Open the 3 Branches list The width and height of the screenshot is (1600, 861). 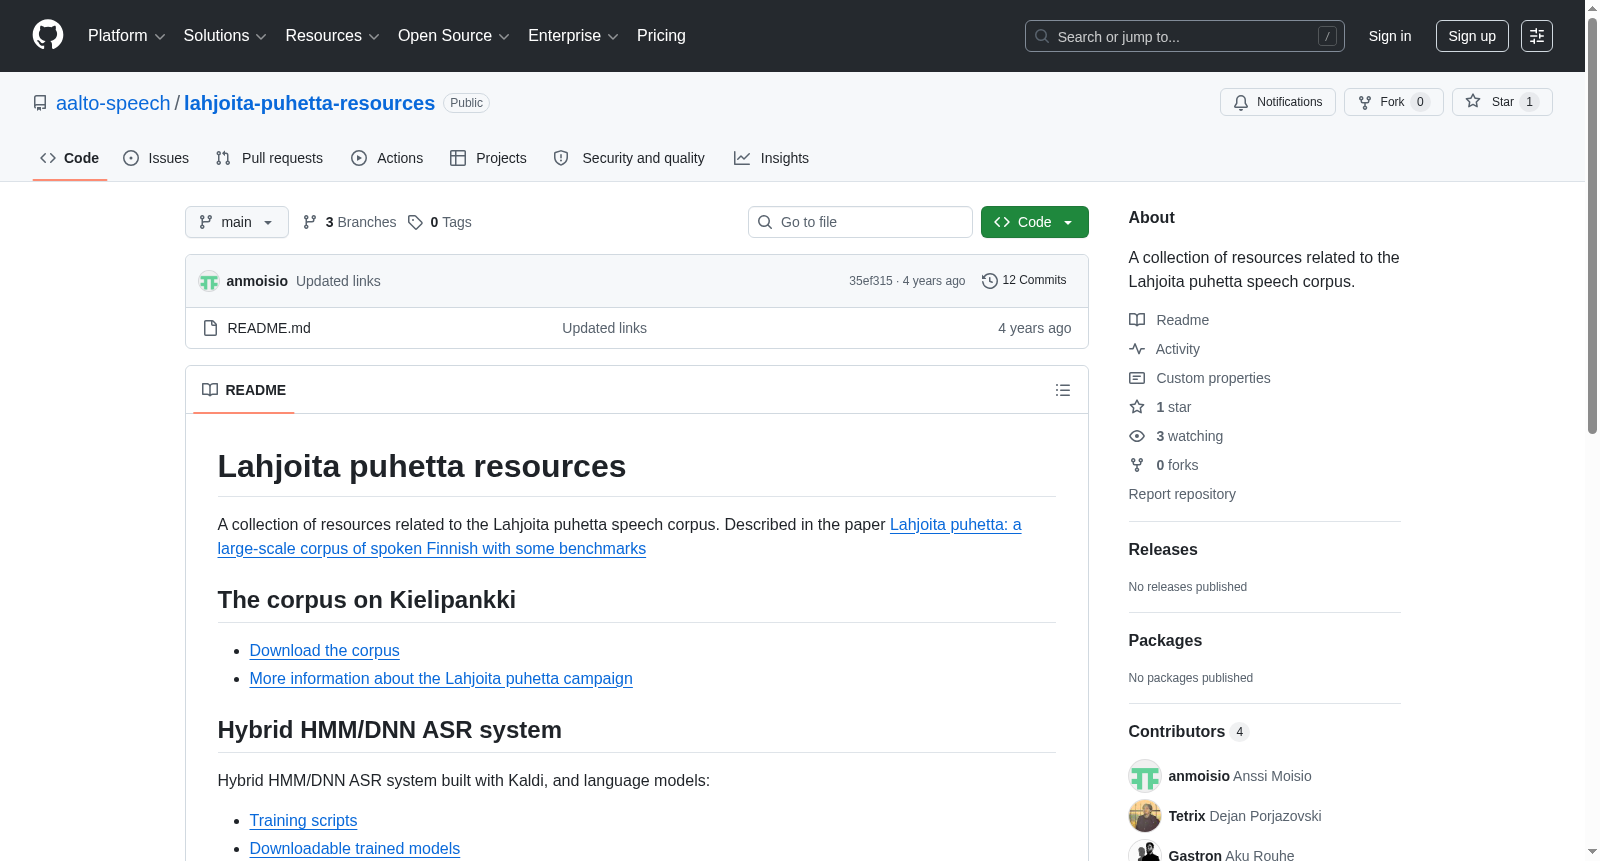pos(349,222)
